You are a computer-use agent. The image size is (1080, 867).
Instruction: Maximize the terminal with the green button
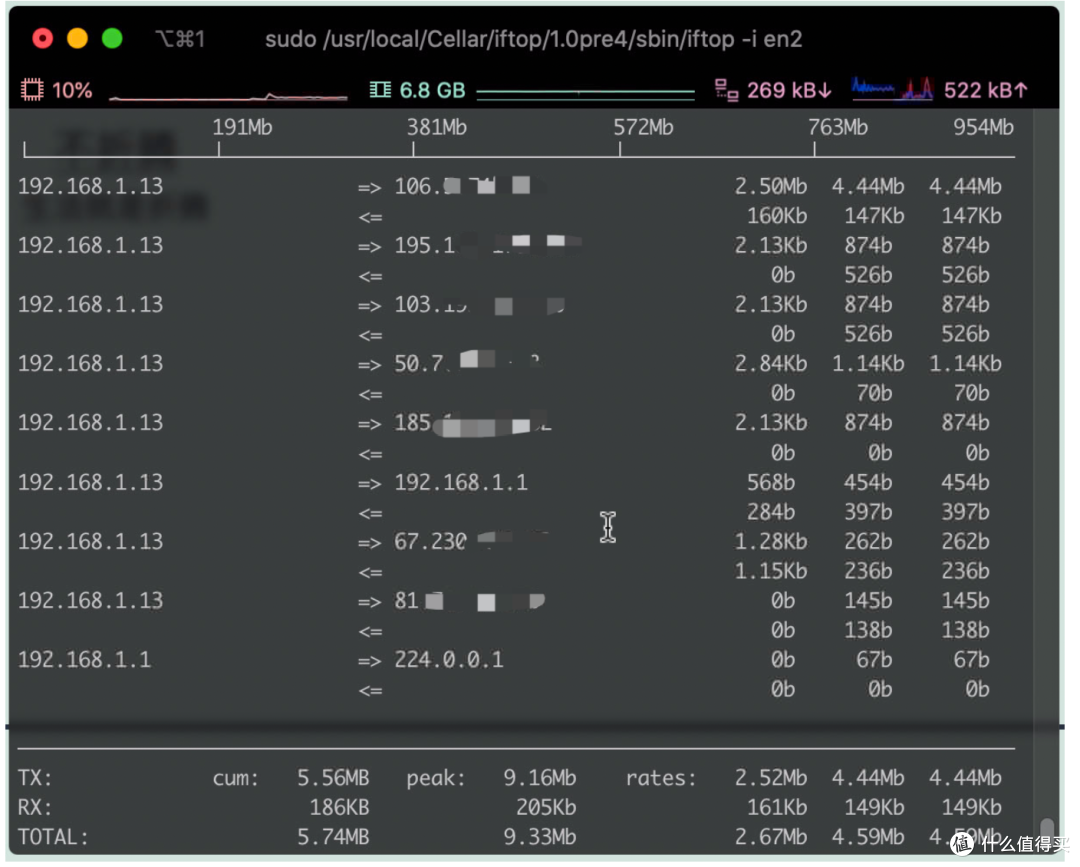(x=112, y=39)
